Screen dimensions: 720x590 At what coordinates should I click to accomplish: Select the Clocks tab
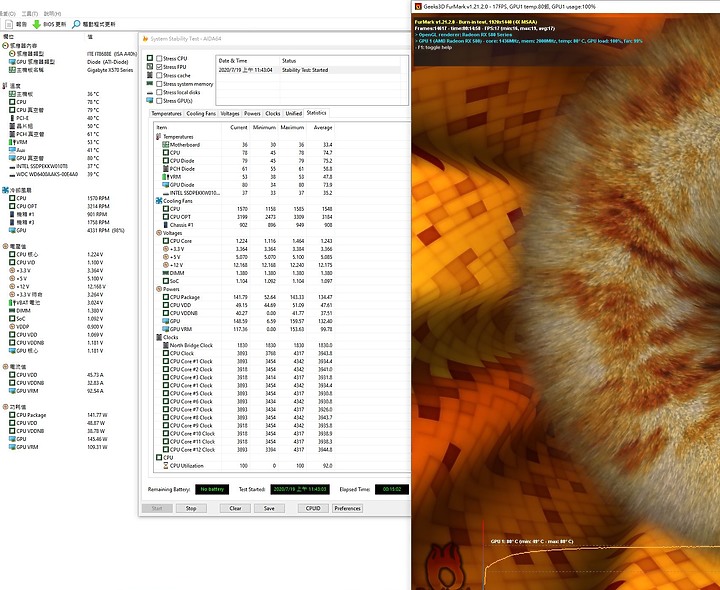click(x=272, y=113)
